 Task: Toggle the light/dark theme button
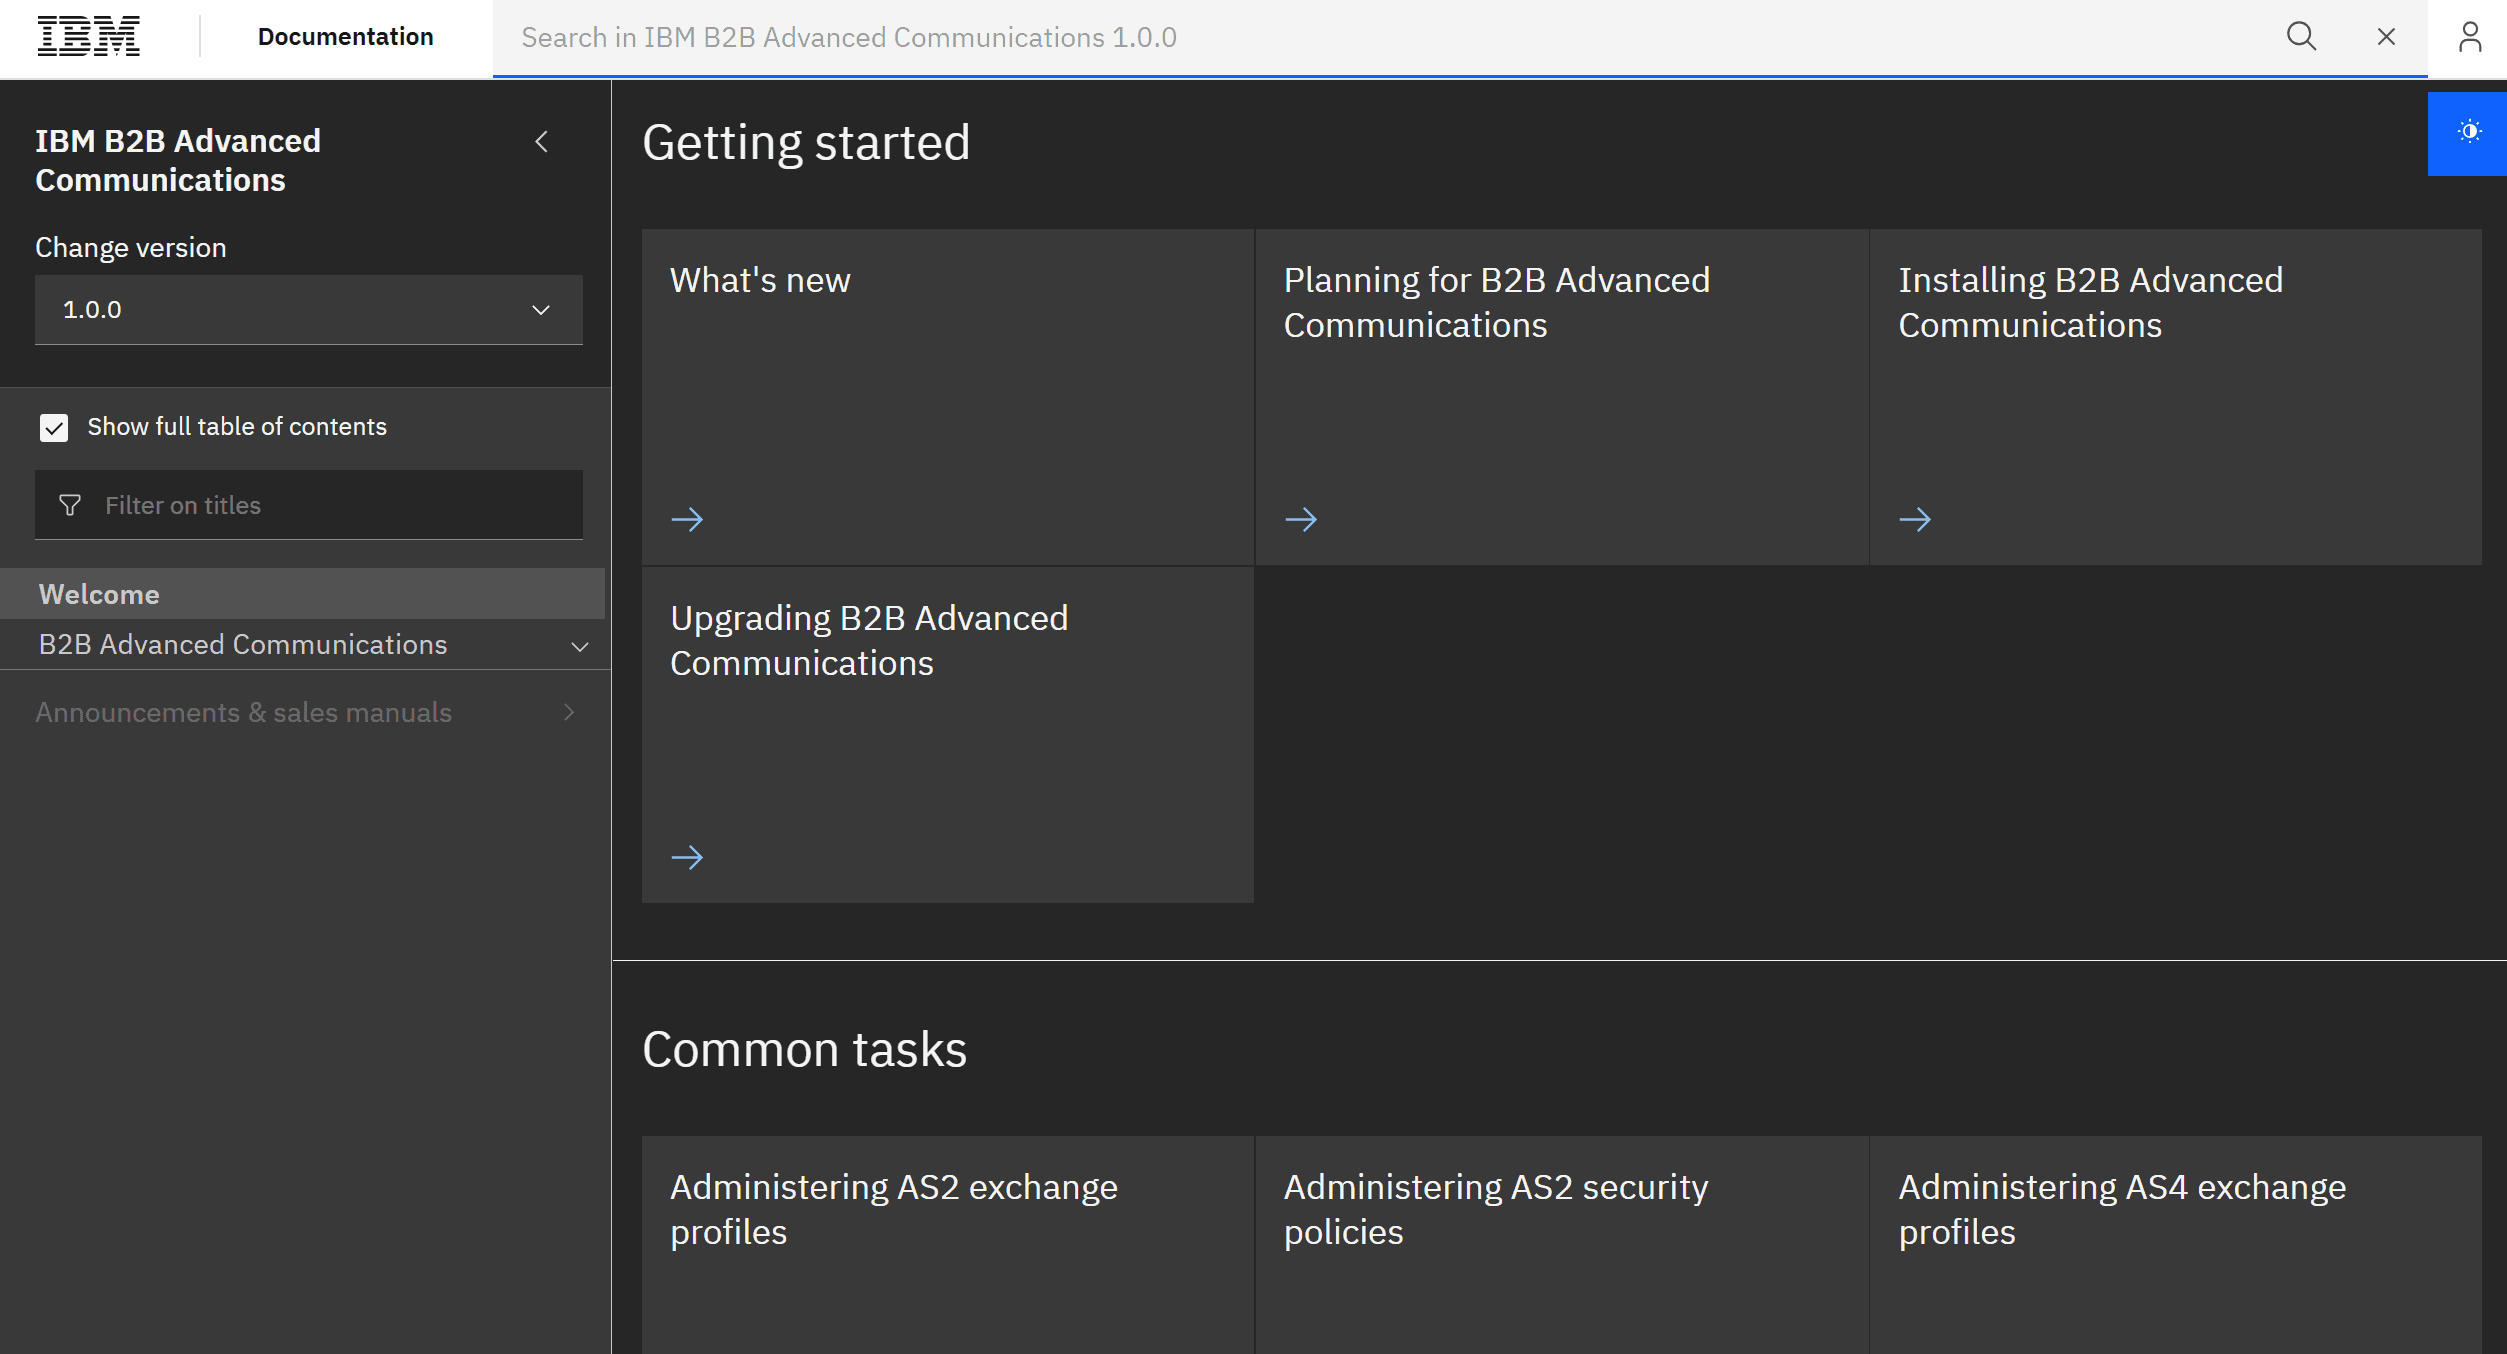tap(2468, 133)
